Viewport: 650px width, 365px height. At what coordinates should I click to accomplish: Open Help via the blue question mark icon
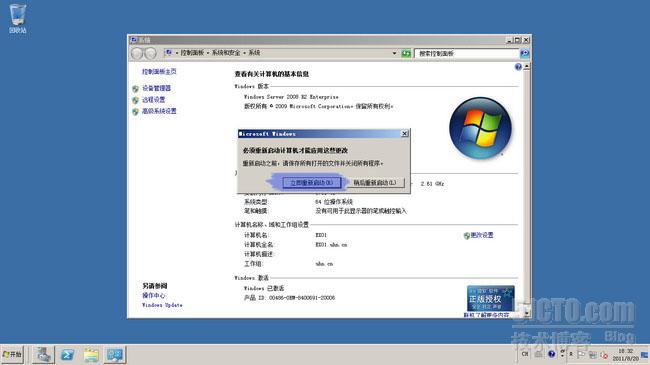(518, 67)
